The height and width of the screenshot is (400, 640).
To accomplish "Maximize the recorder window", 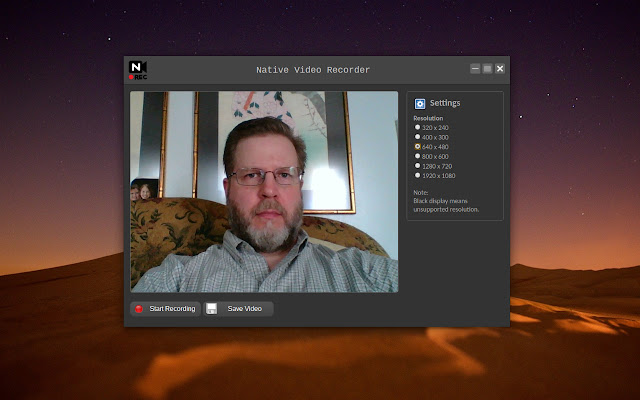I will (x=487, y=69).
